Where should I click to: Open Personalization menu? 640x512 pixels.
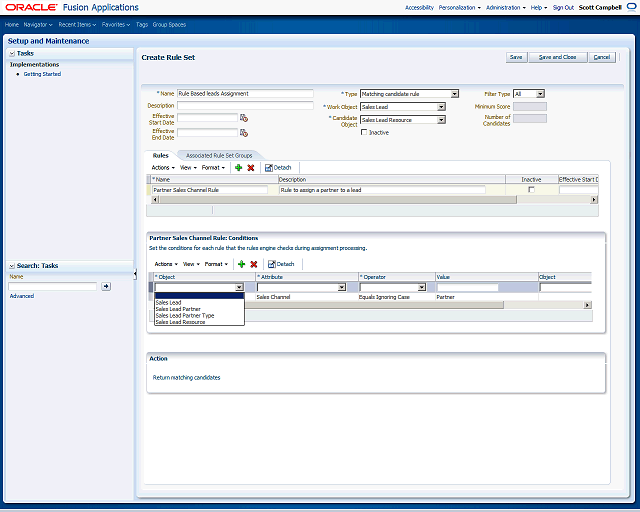click(460, 7)
